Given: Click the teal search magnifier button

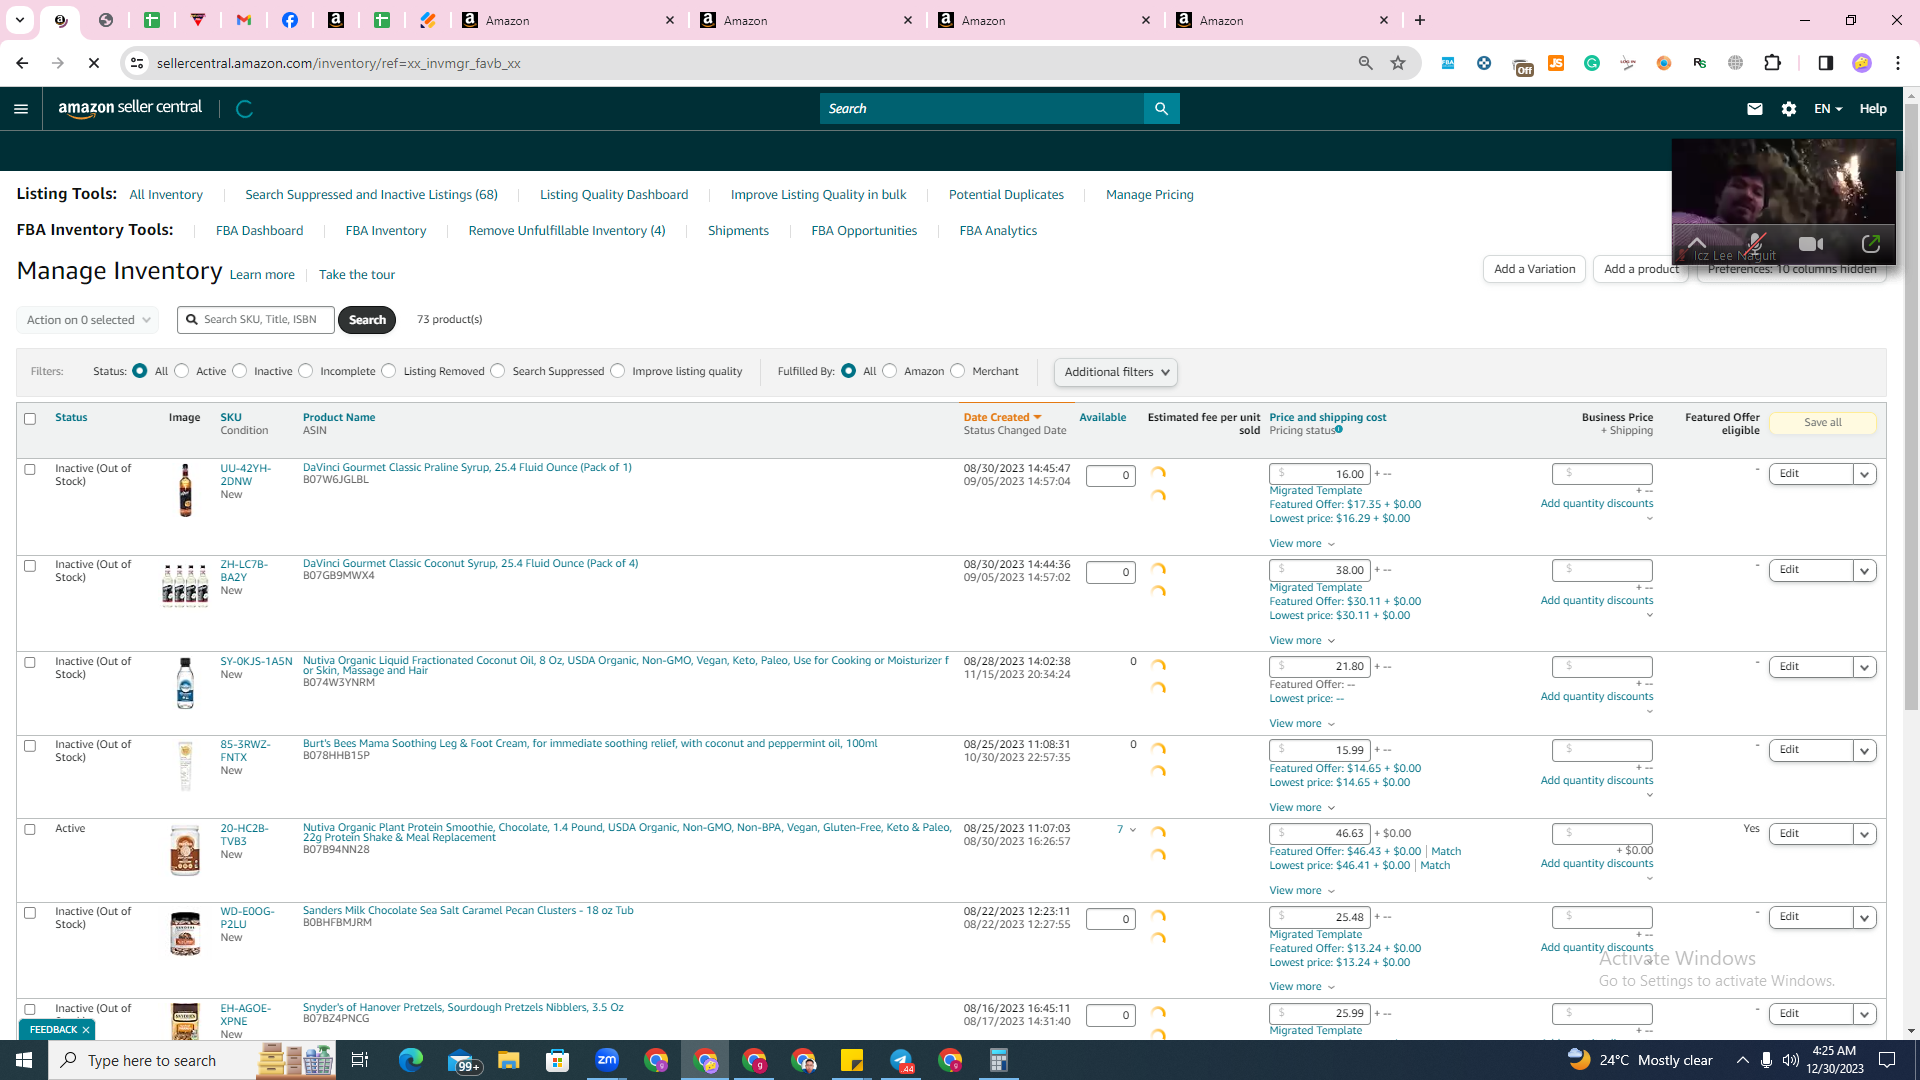Looking at the screenshot, I should click(x=1161, y=109).
